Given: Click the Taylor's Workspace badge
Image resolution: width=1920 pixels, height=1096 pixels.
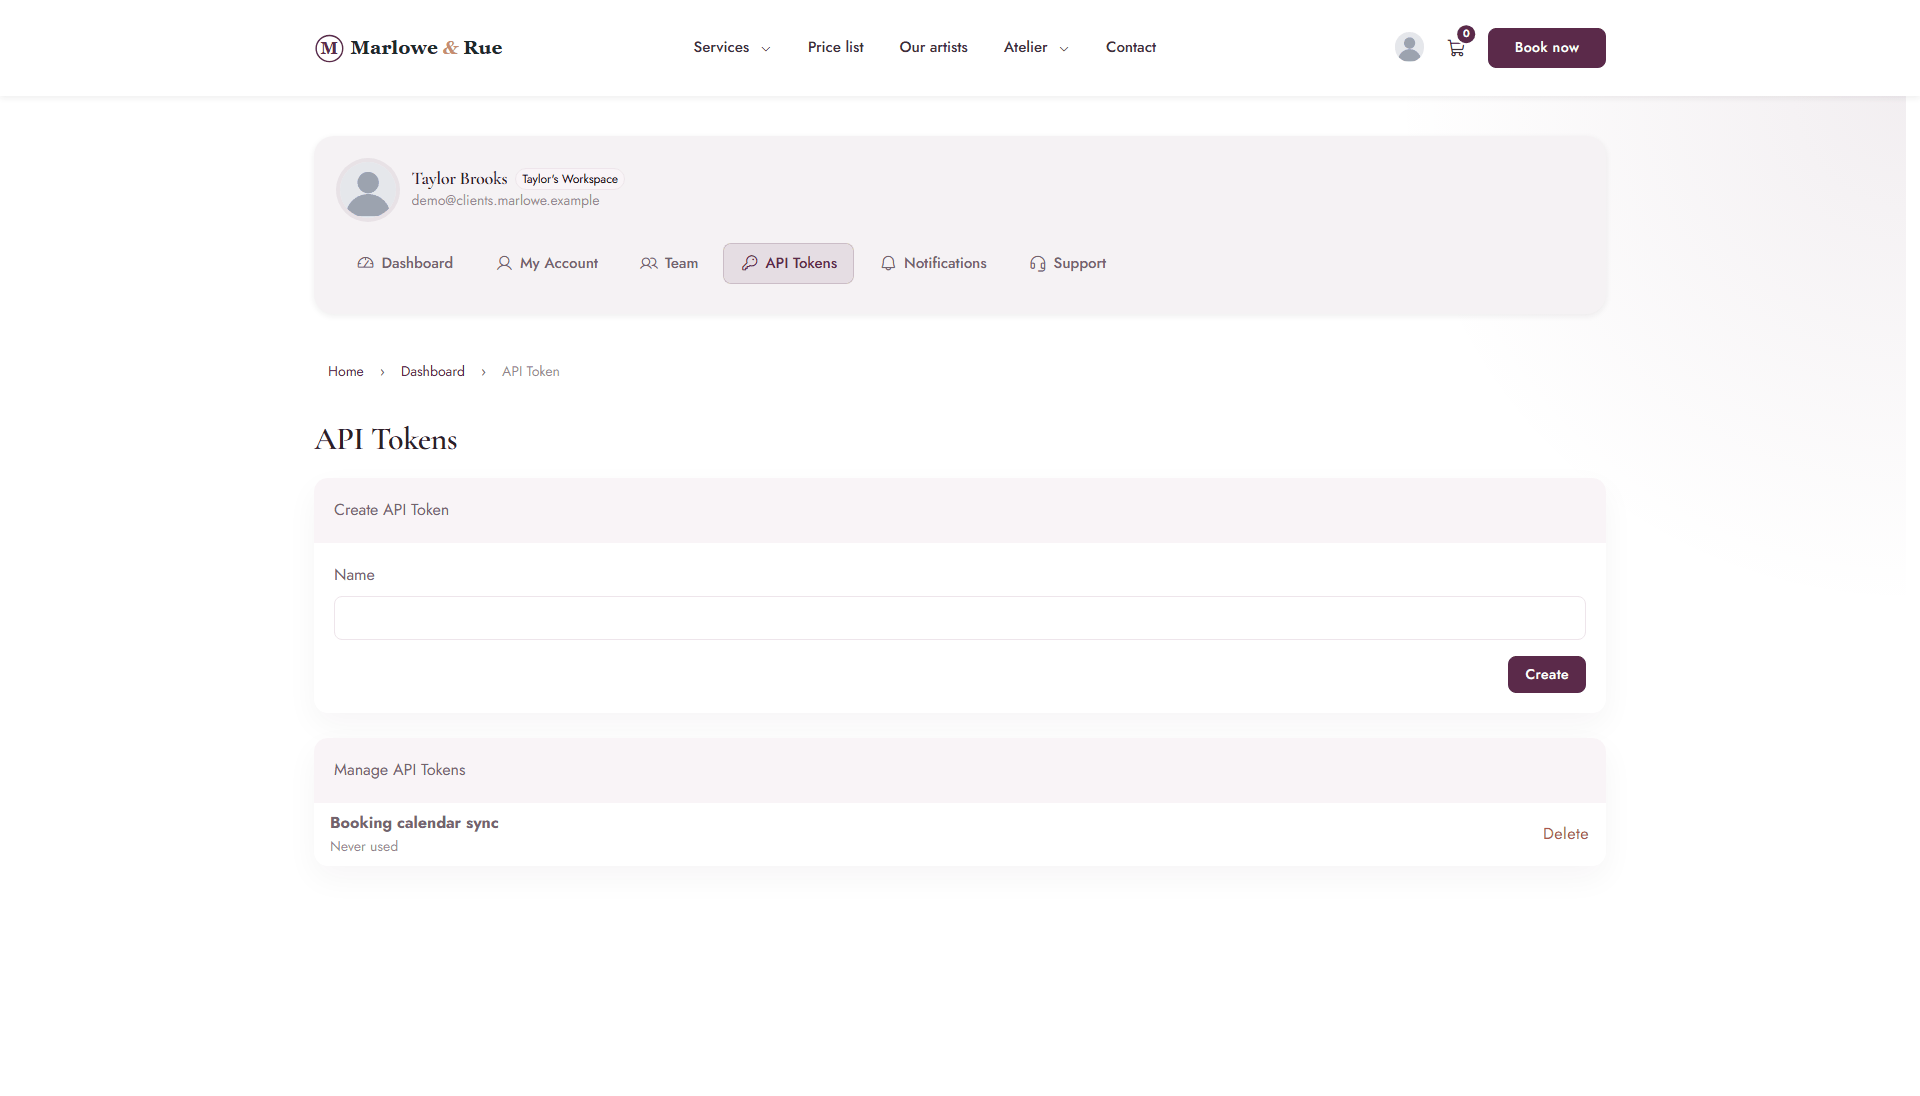Looking at the screenshot, I should (x=570, y=179).
